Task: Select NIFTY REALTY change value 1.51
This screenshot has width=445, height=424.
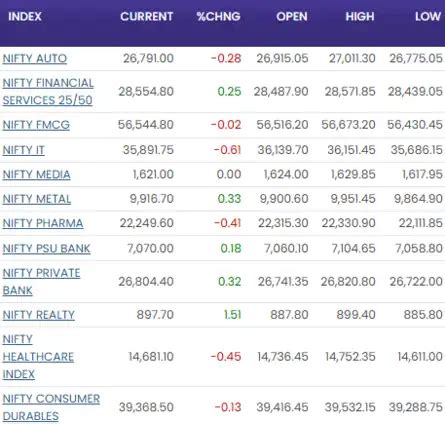Action: 233,315
